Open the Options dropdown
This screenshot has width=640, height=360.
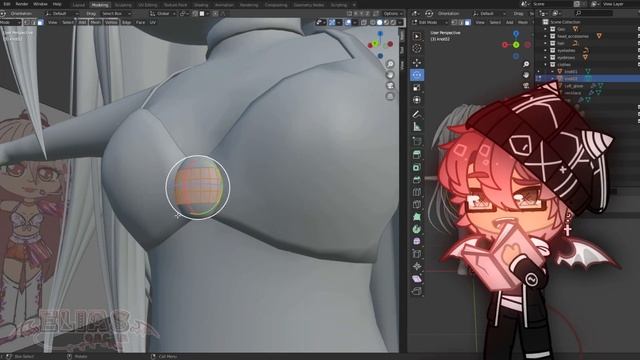[x=392, y=13]
